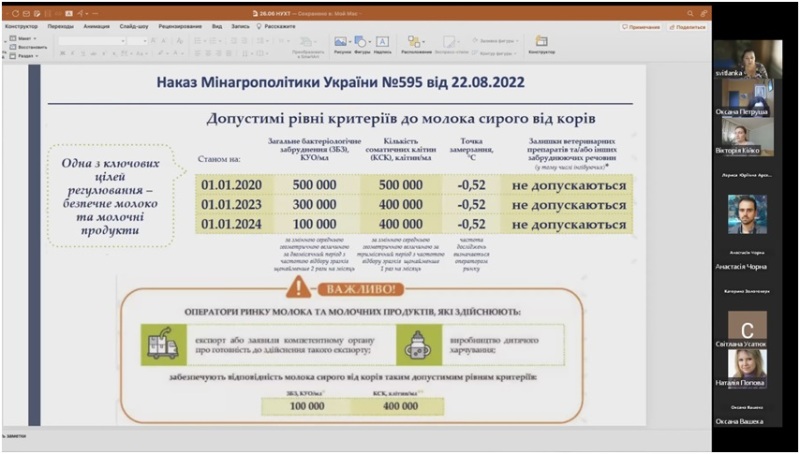Expand the Фигуры dropdown arrow
The image size is (800, 454).
click(x=370, y=42)
